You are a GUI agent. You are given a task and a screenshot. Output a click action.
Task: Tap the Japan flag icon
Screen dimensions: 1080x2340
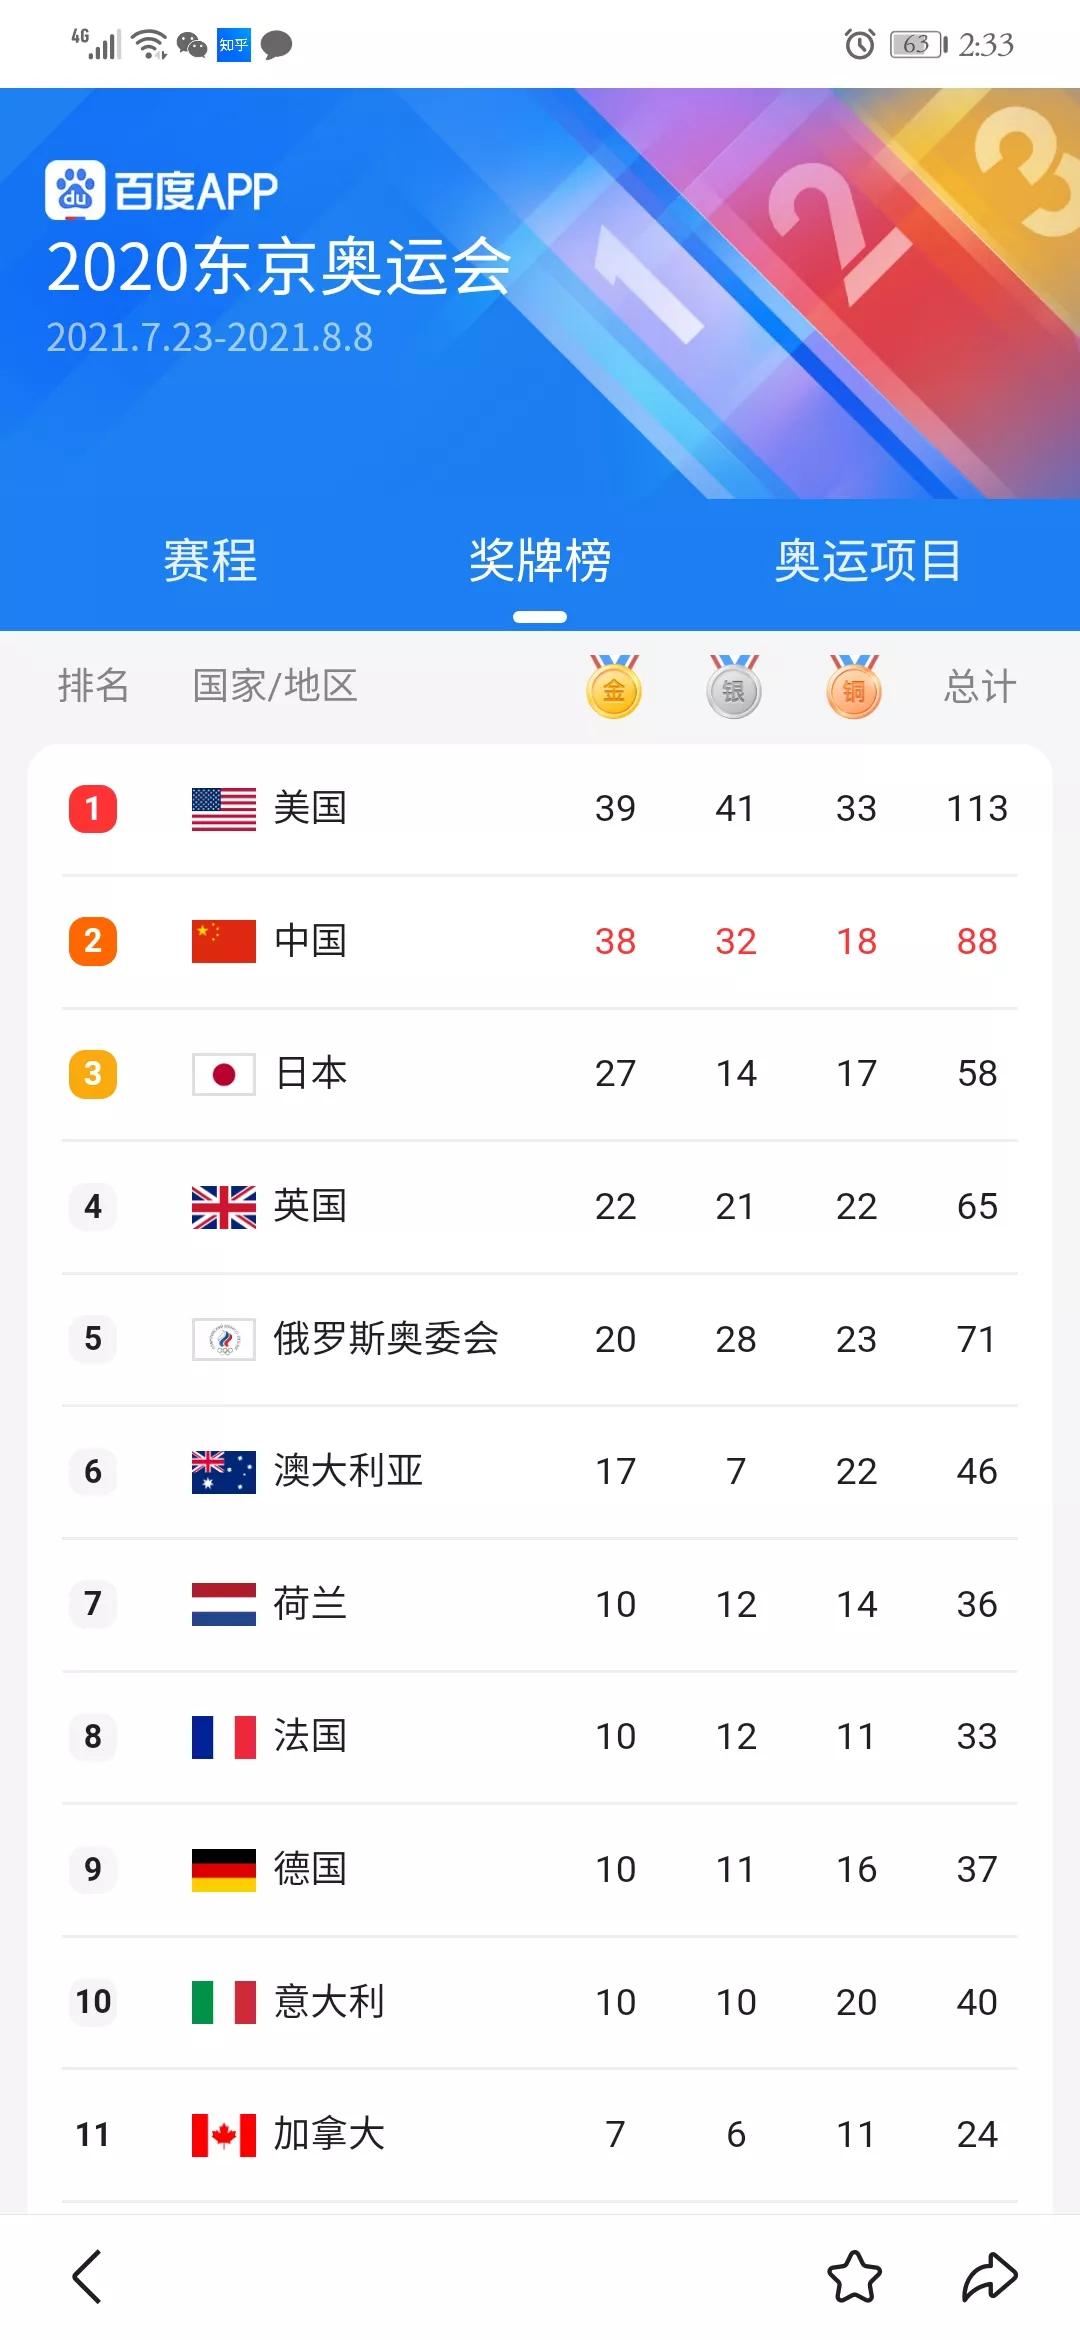224,1074
